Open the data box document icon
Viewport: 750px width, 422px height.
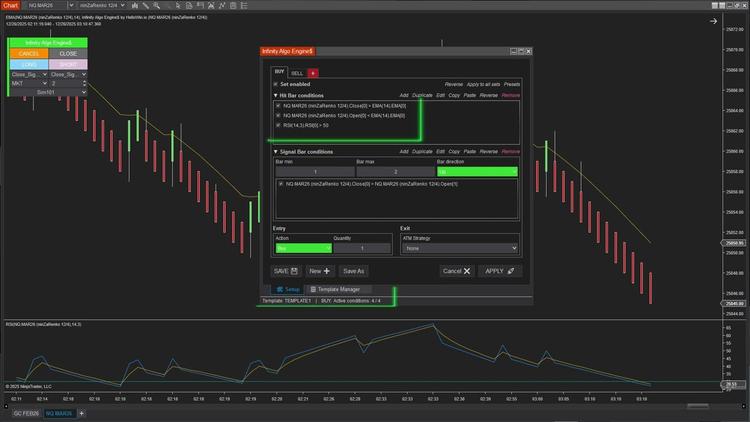pyautogui.click(x=189, y=5)
